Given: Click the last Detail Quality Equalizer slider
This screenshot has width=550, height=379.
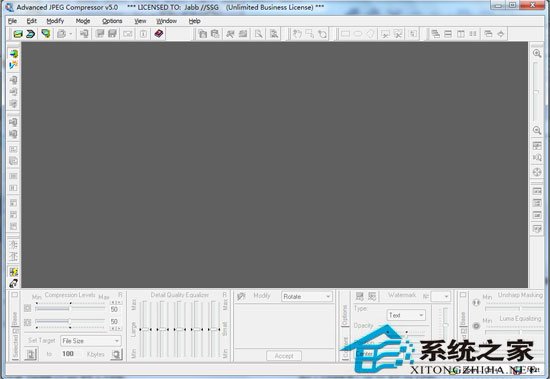Looking at the screenshot, I should click(x=213, y=329).
